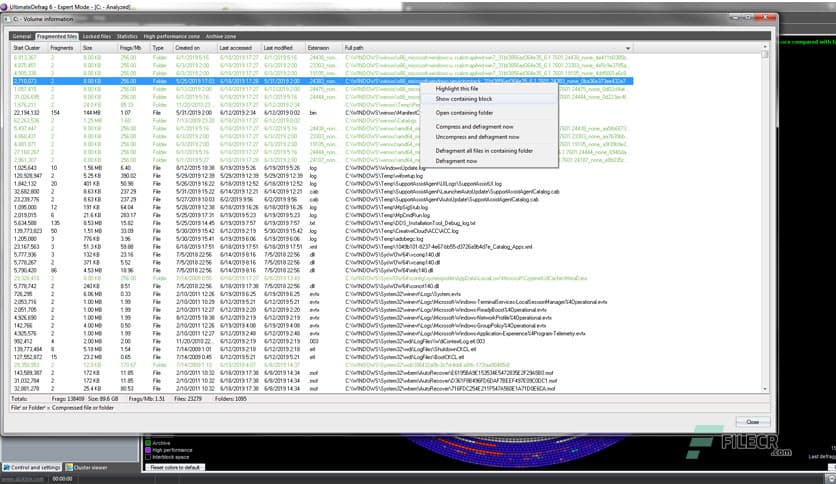Select the WdiContextLog.etl.003 row
The image size is (836, 484).
tap(323, 341)
